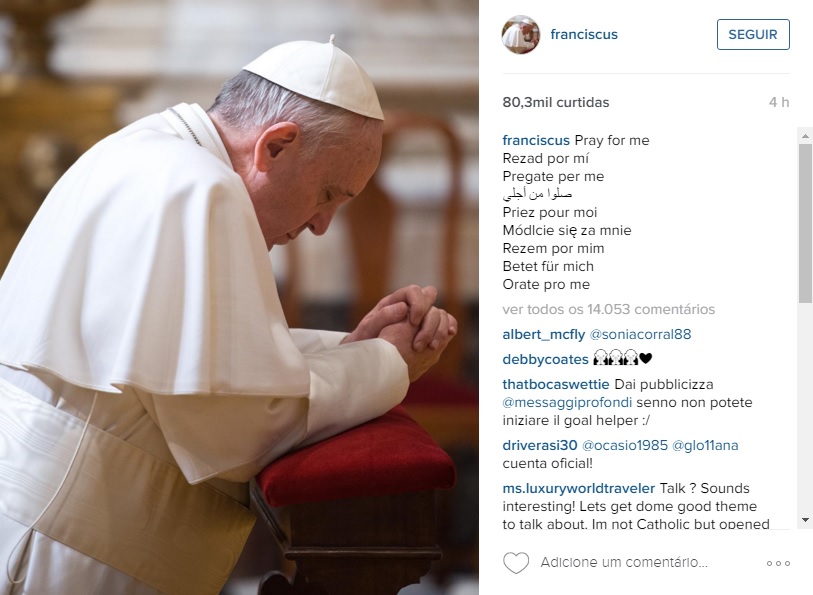This screenshot has width=813, height=595.
Task: Click the franciscus profile avatar
Action: click(x=521, y=34)
